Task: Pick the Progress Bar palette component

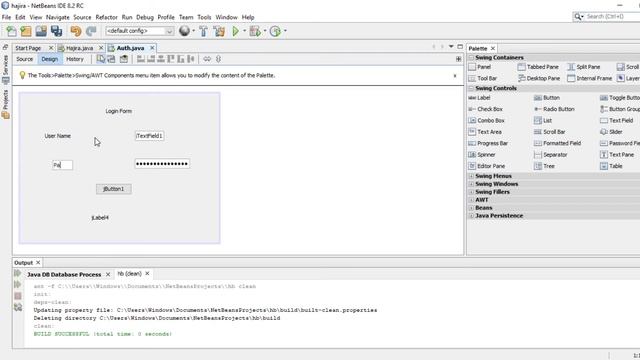Action: tap(488, 144)
